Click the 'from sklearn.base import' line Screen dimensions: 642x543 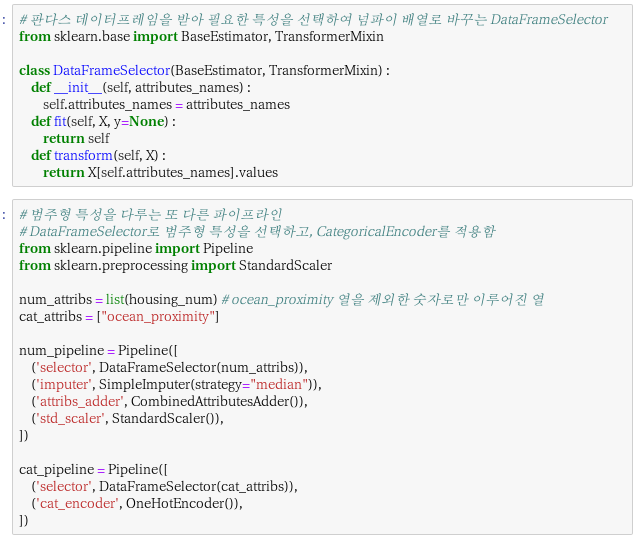201,36
